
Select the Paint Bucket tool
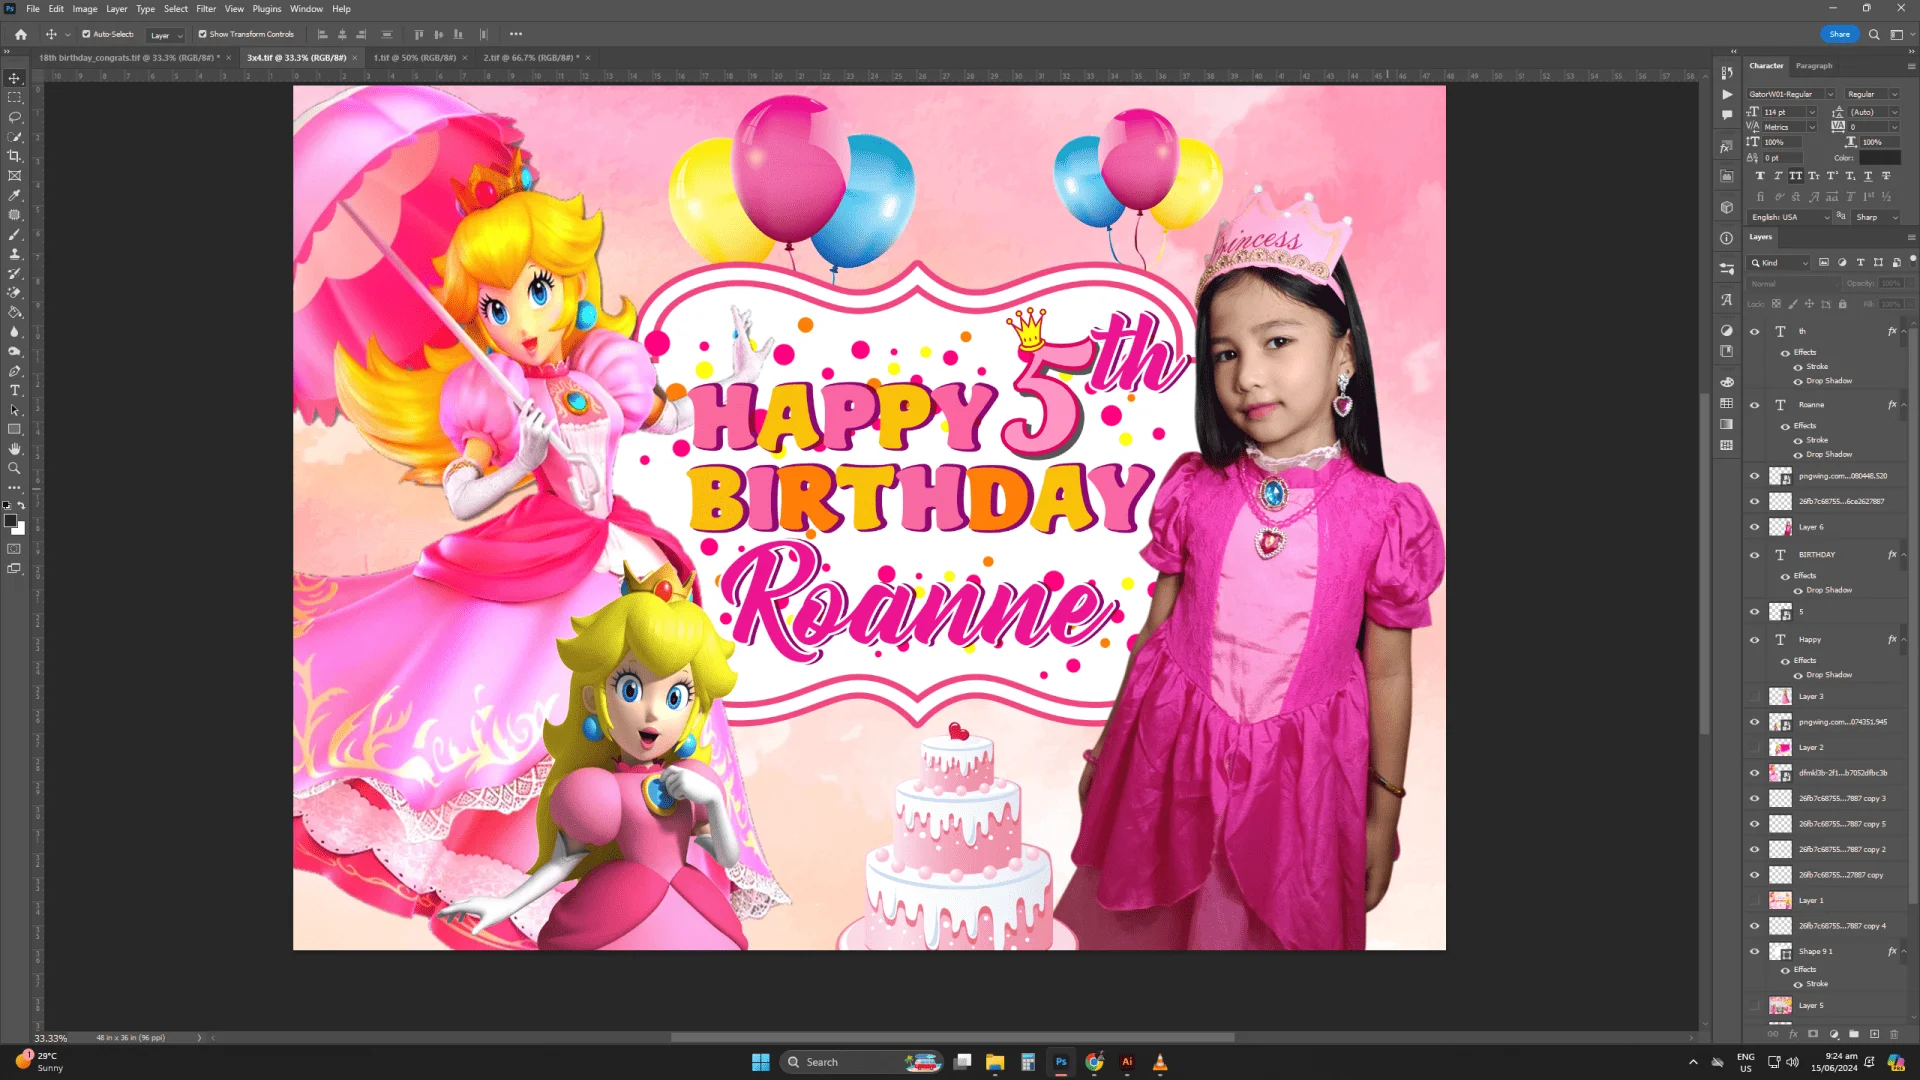pyautogui.click(x=14, y=312)
